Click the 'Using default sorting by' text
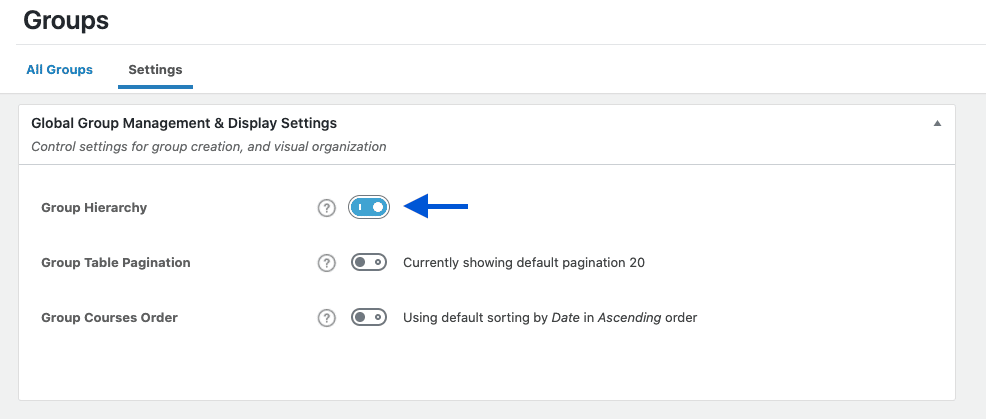 pyautogui.click(x=475, y=318)
